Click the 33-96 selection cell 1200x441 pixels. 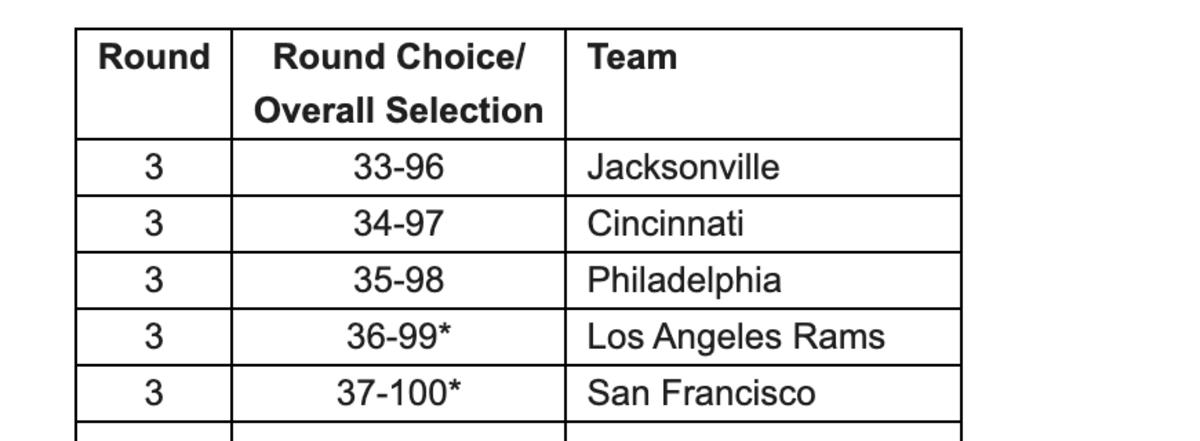point(398,167)
